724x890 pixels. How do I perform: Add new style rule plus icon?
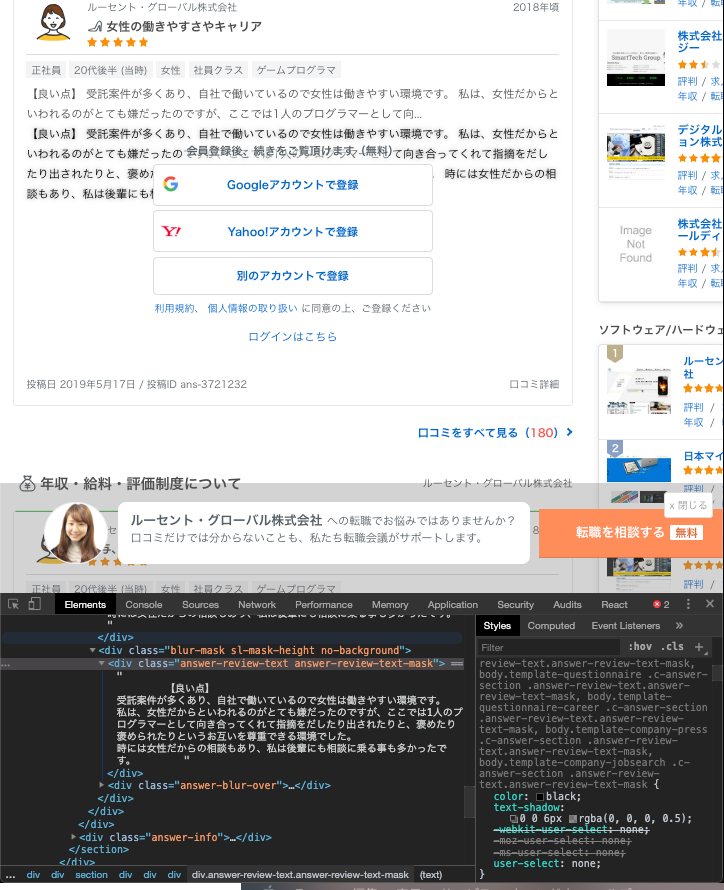tap(699, 646)
